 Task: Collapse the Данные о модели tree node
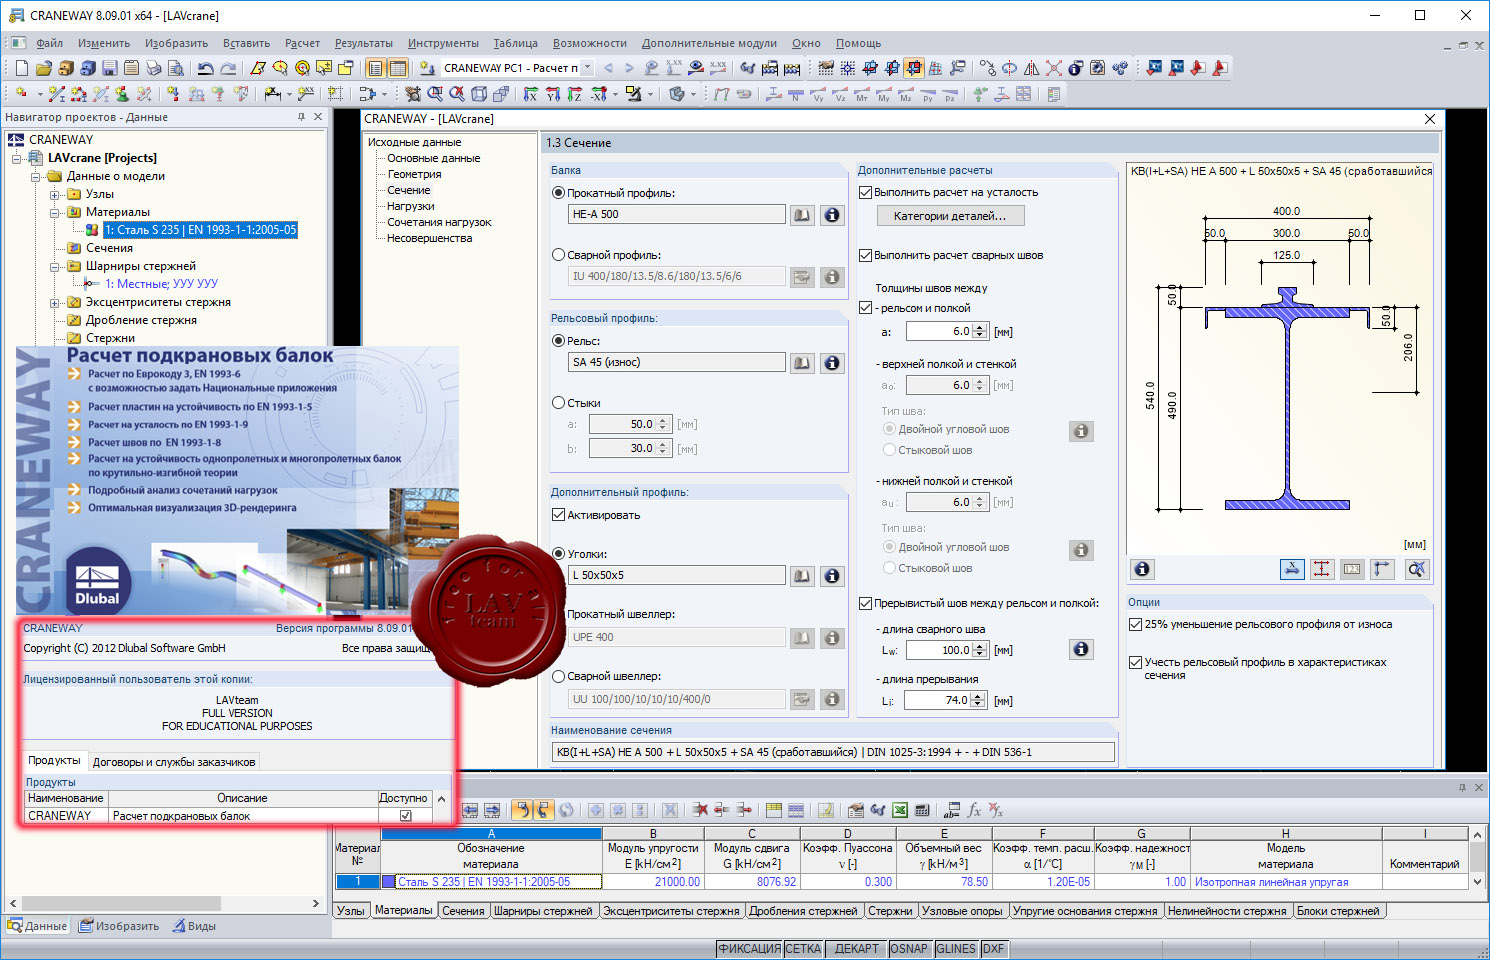click(36, 176)
